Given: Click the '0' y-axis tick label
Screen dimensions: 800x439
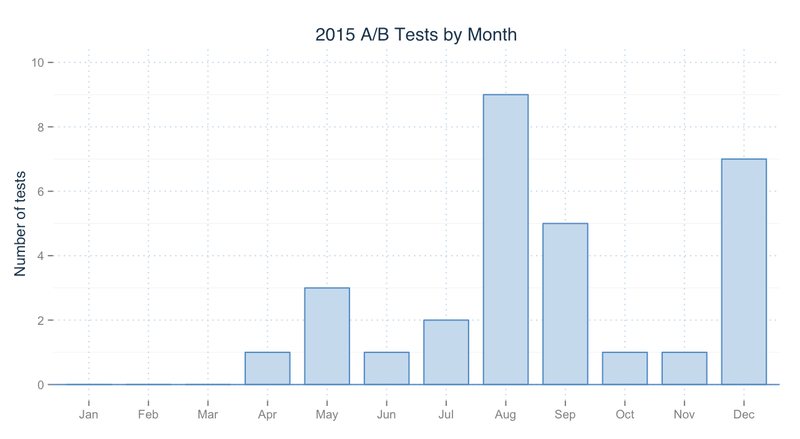Looking at the screenshot, I should [41, 385].
